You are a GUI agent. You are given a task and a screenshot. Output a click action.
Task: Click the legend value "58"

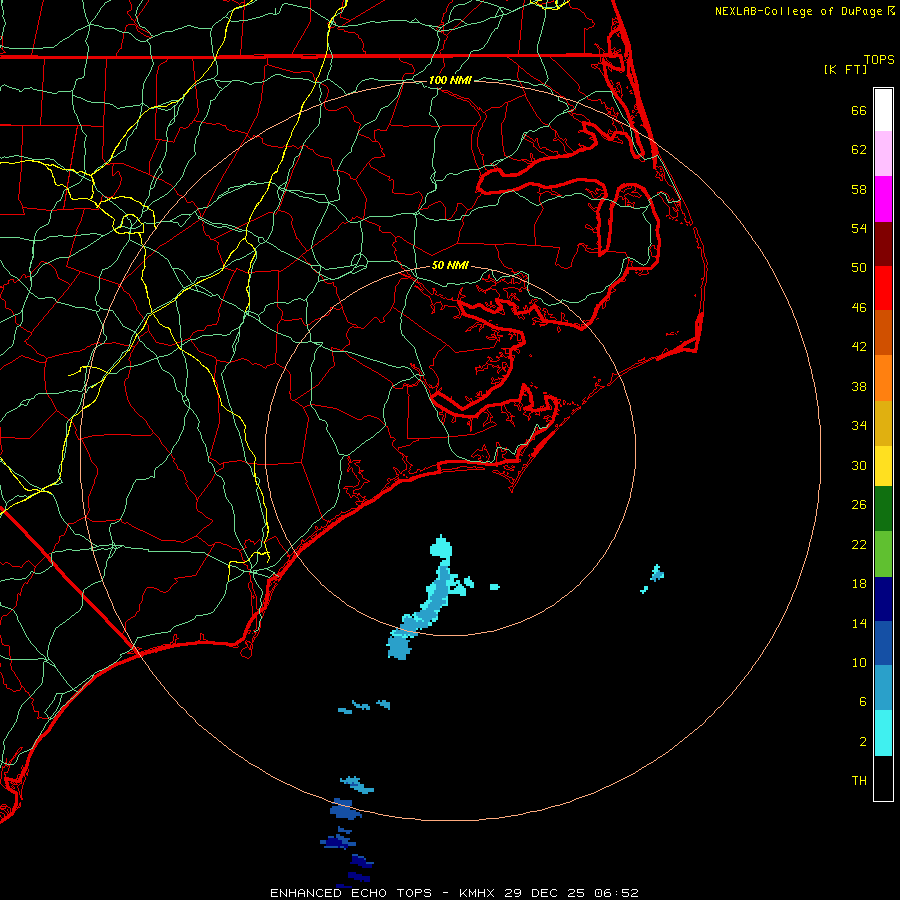859,189
